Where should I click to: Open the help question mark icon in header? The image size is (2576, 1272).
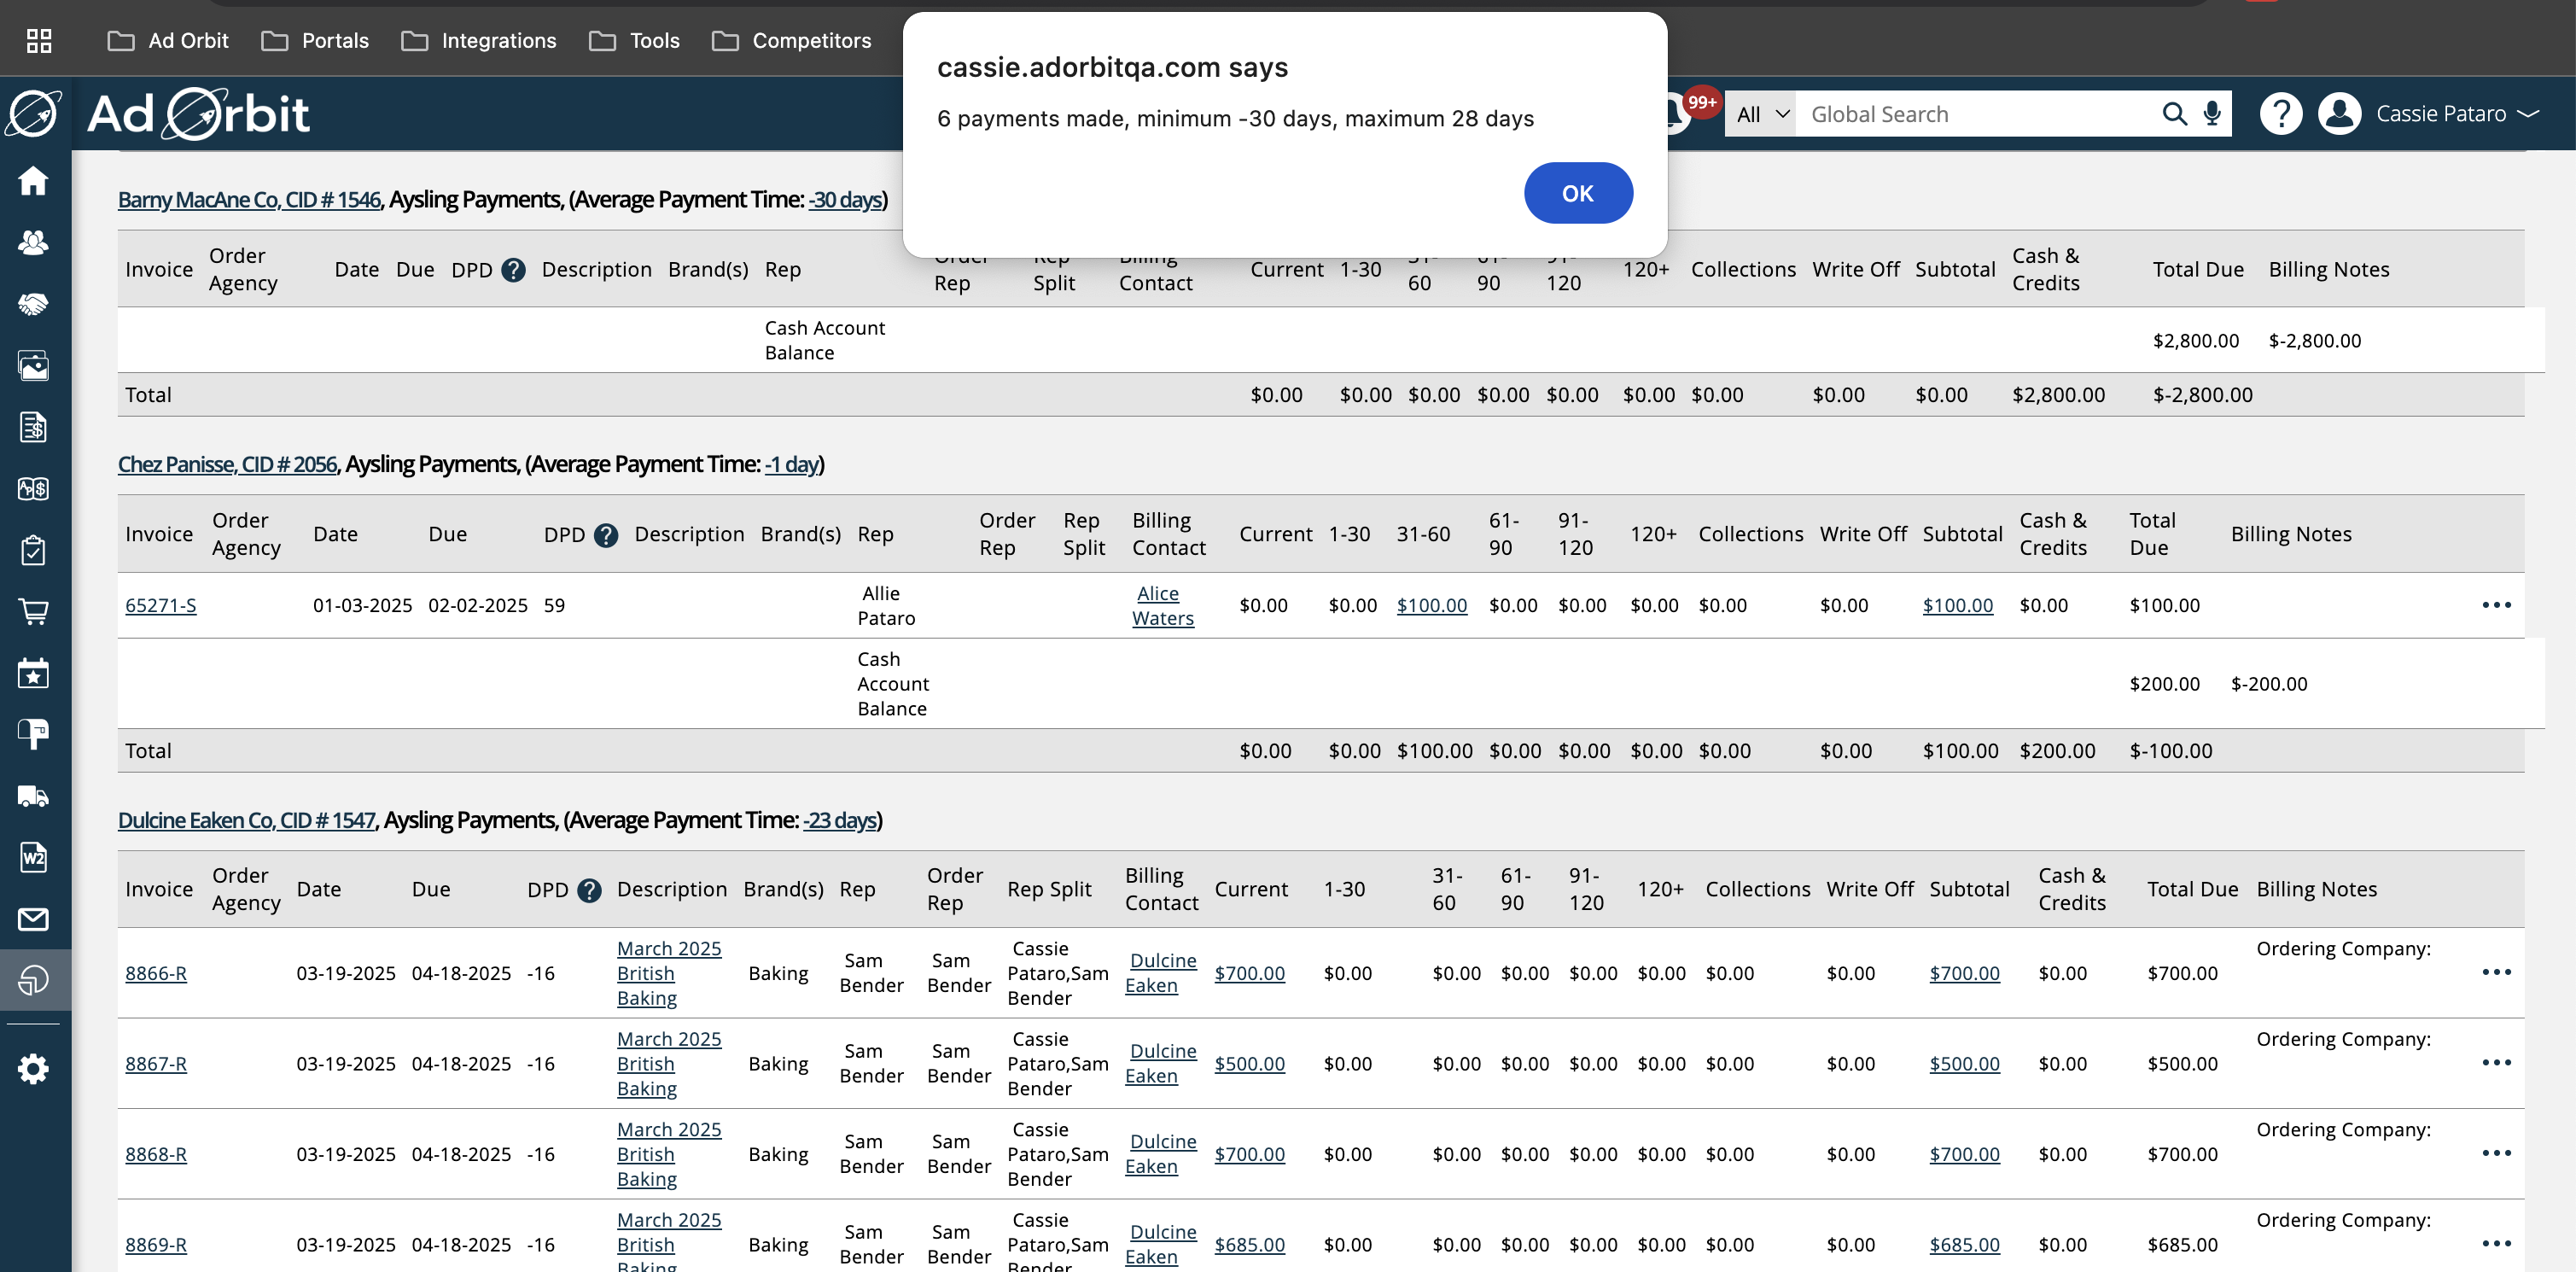point(2281,114)
